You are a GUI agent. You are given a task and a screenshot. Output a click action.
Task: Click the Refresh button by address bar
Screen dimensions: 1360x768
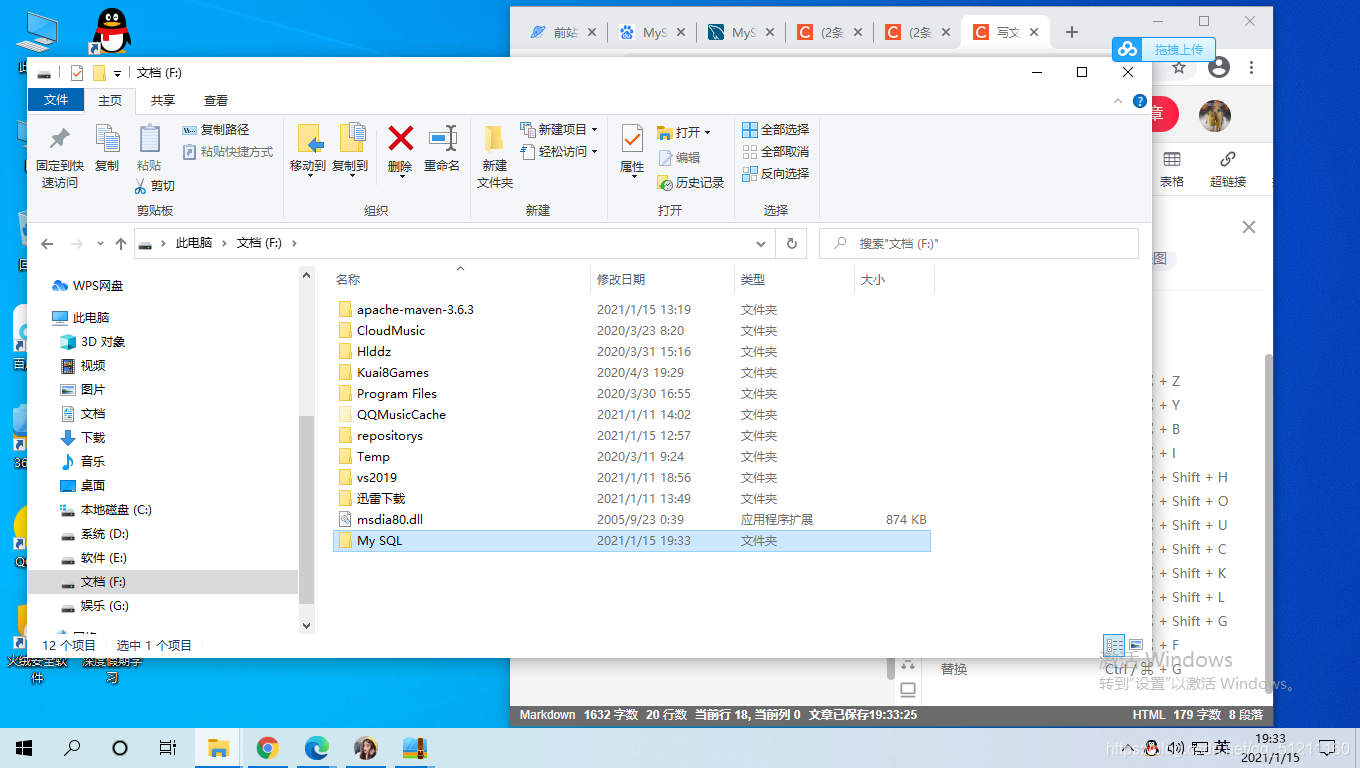pyautogui.click(x=791, y=243)
